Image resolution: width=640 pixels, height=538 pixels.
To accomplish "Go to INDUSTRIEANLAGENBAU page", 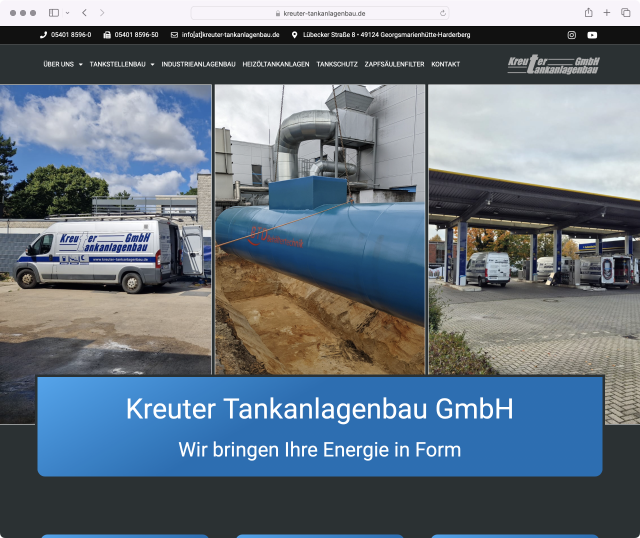I will click(x=198, y=64).
